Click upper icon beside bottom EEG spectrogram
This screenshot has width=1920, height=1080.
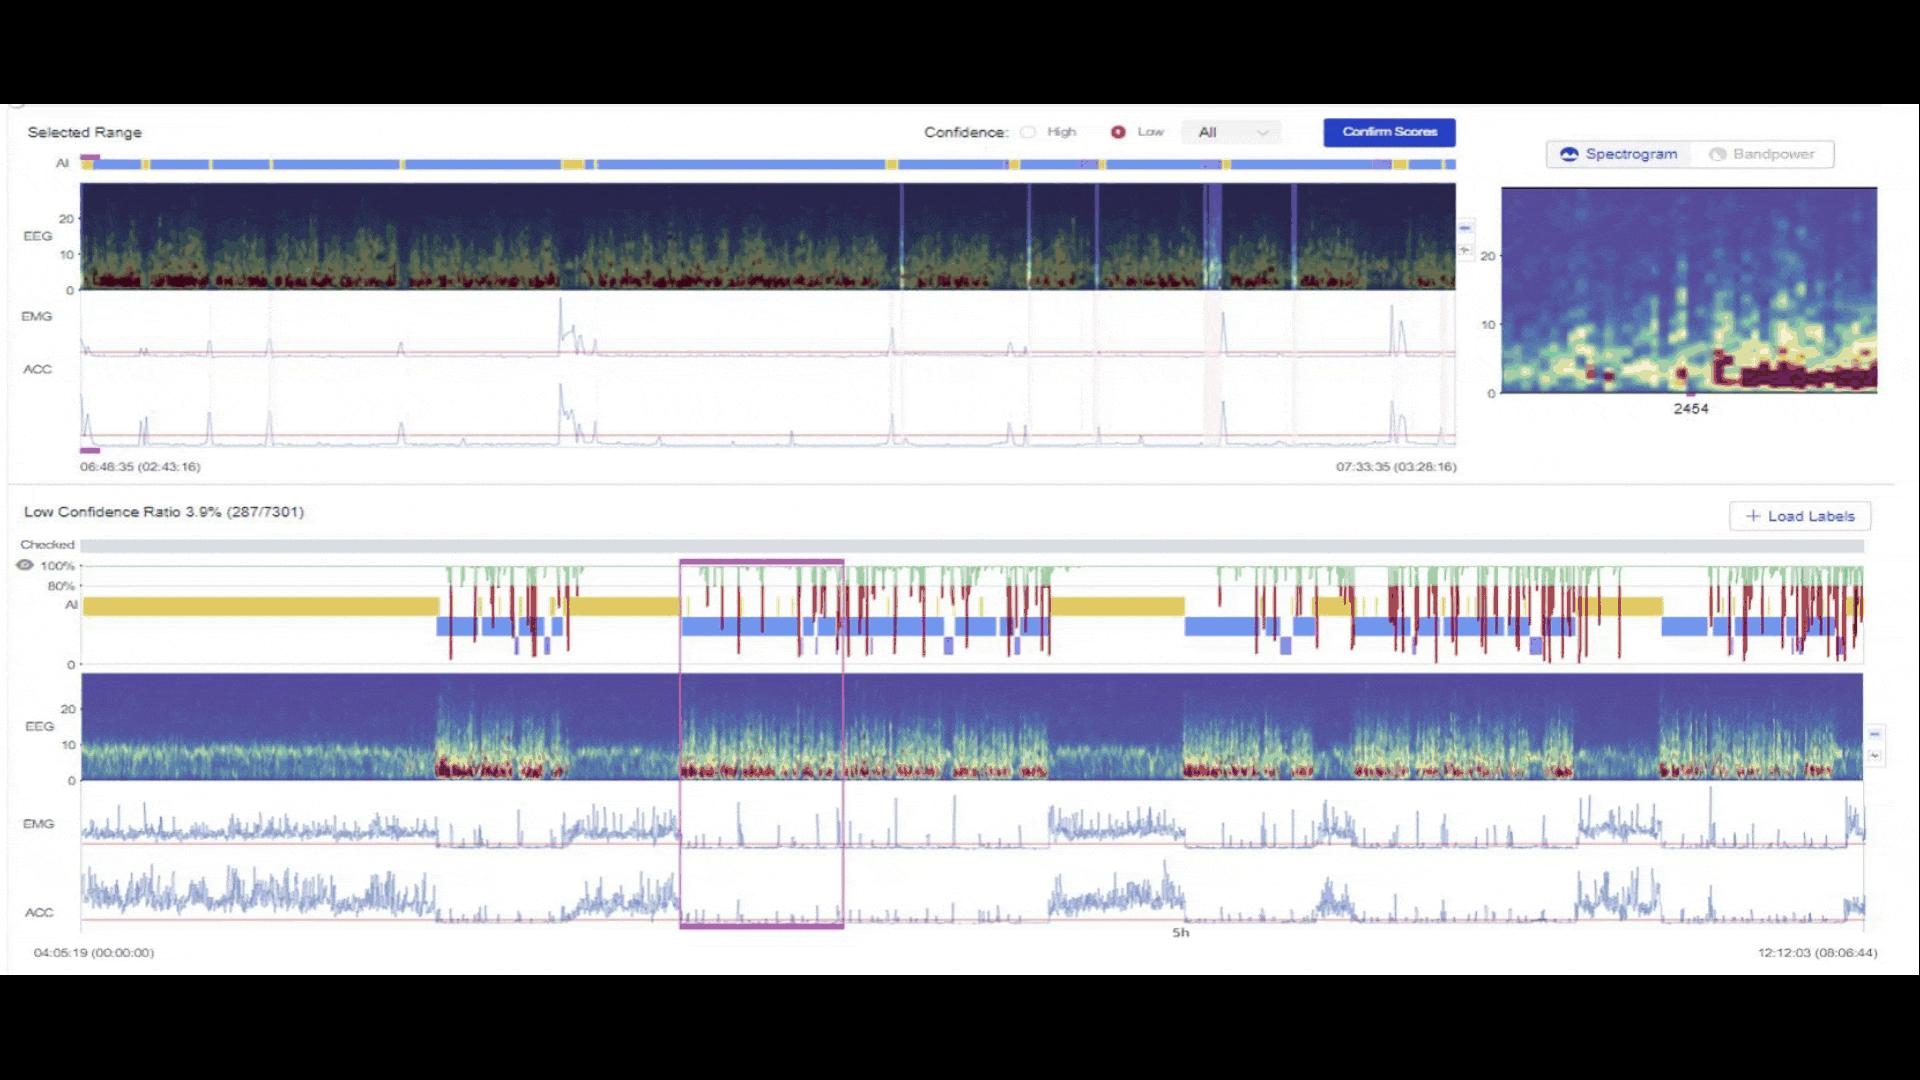(x=1875, y=734)
